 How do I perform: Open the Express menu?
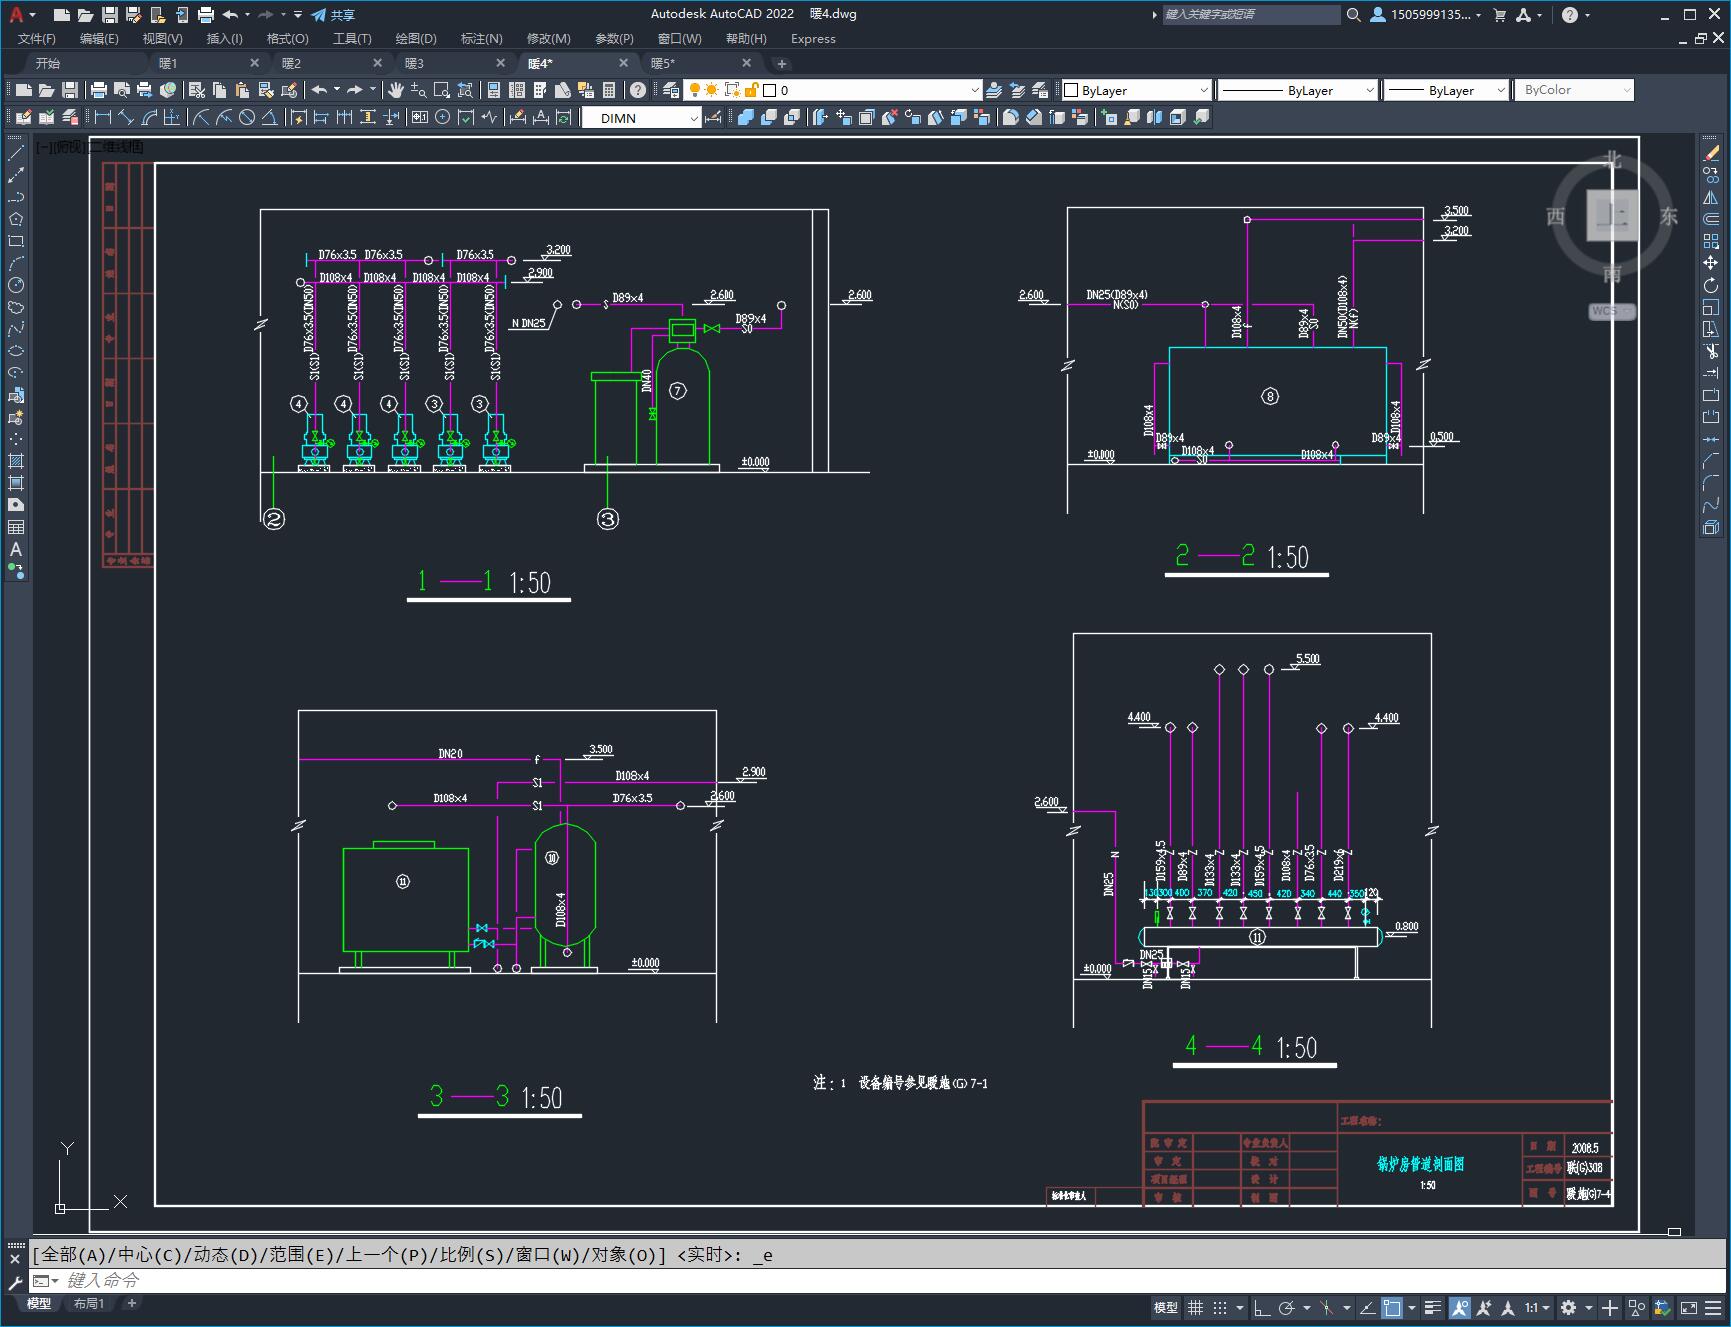[813, 39]
